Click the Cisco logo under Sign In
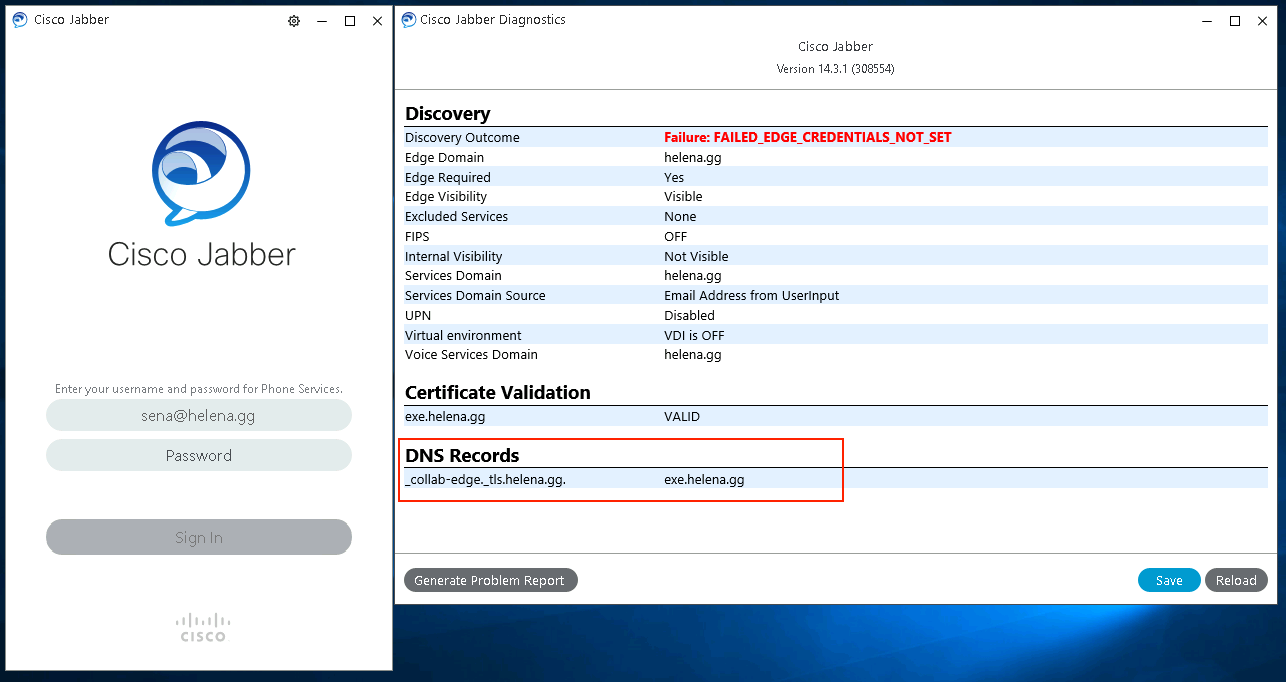This screenshot has width=1286, height=682. pos(202,627)
